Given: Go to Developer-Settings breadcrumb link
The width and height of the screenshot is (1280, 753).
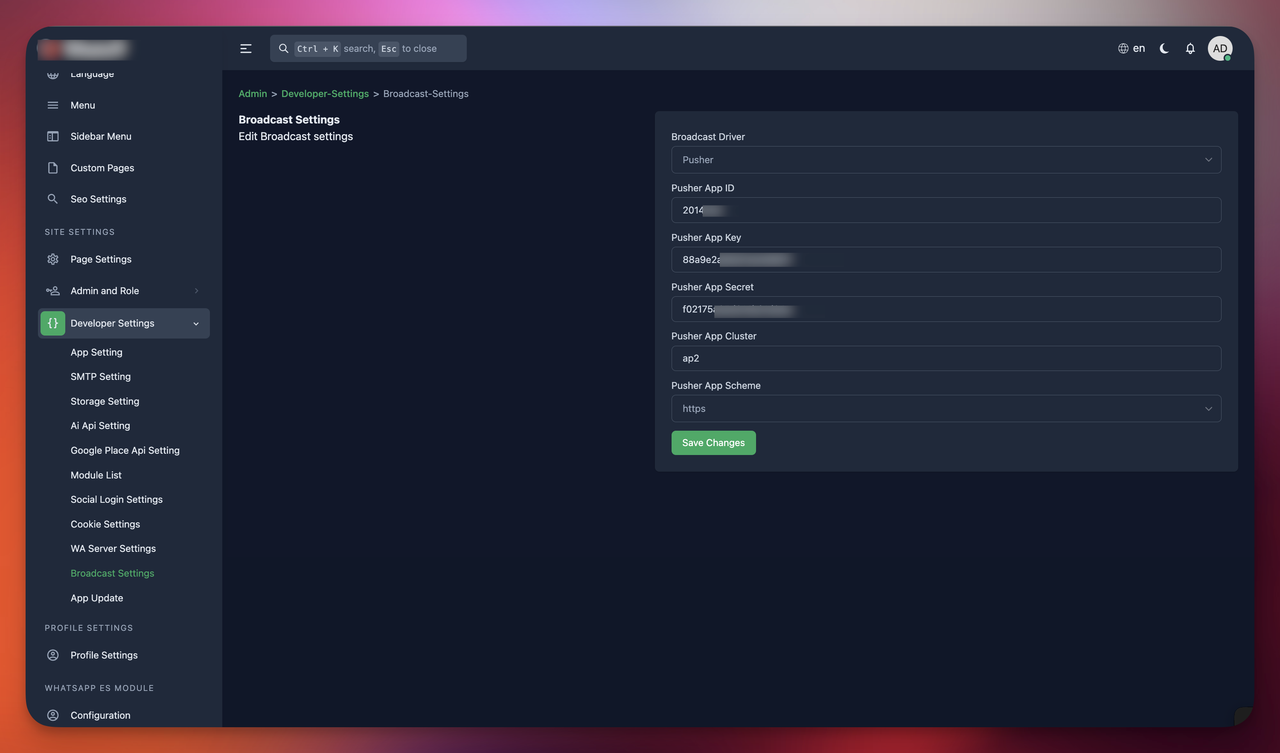Looking at the screenshot, I should [325, 94].
